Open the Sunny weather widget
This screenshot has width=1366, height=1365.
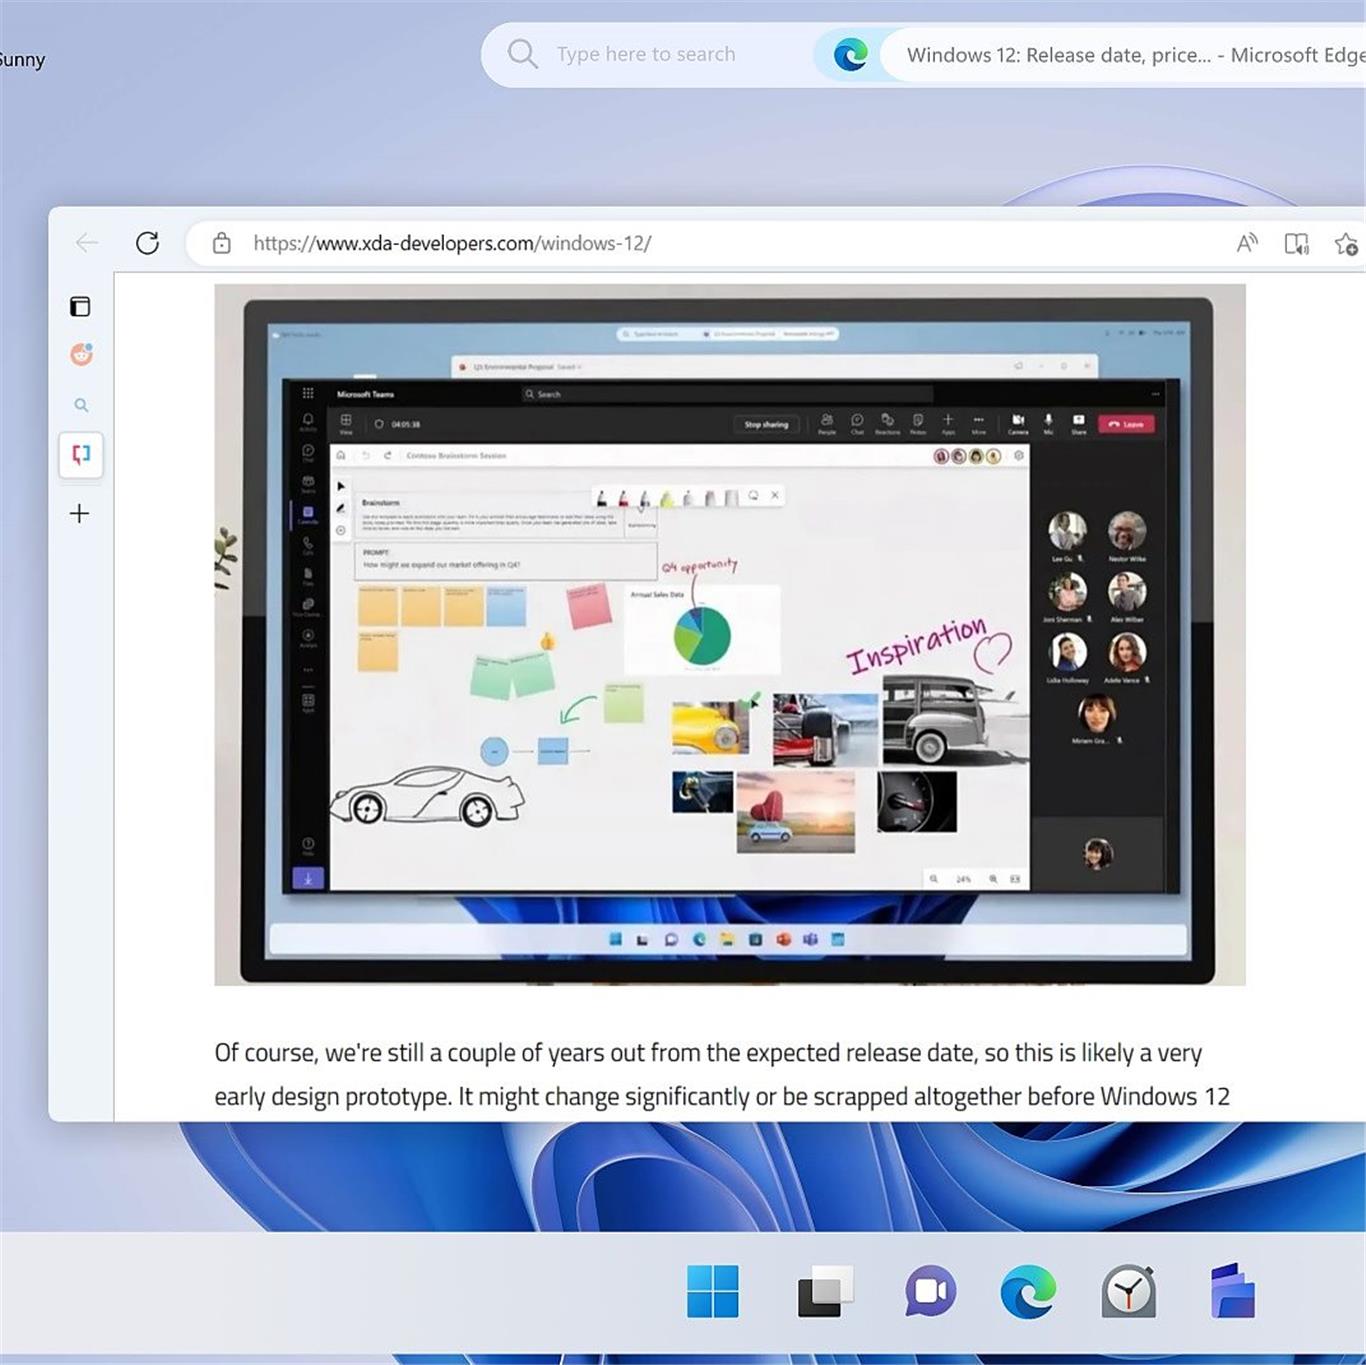point(22,60)
